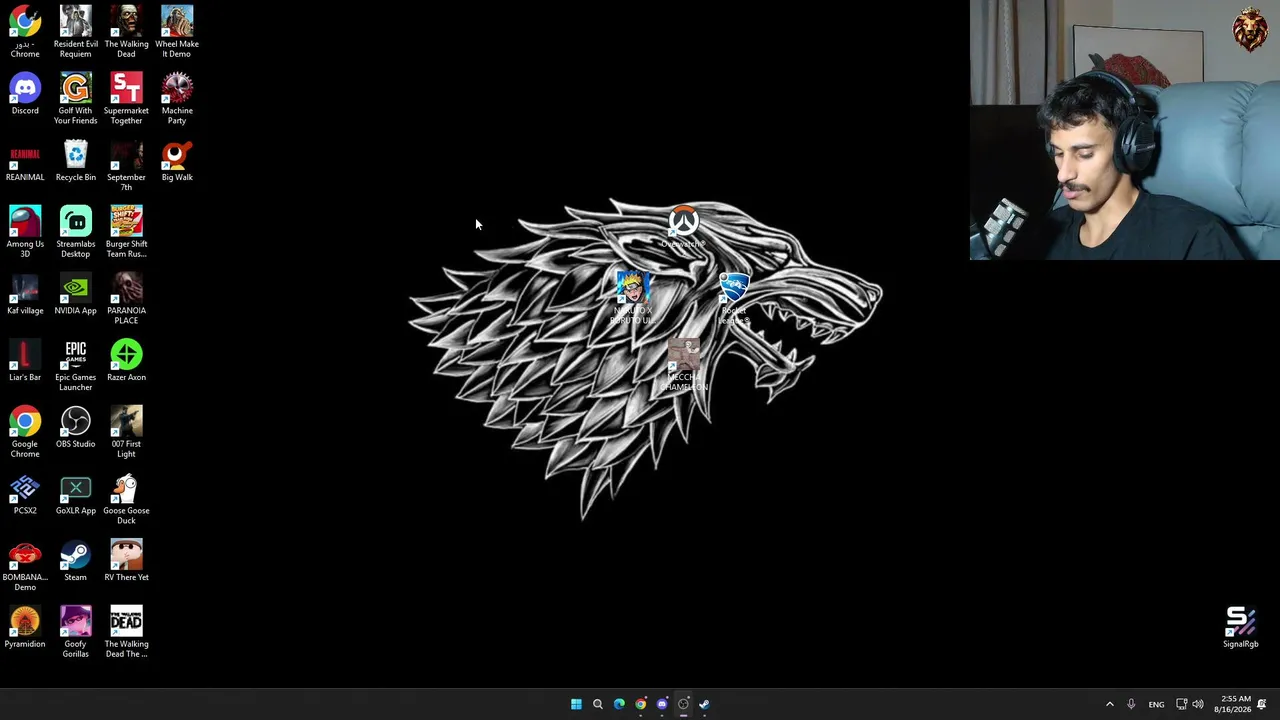Image resolution: width=1280 pixels, height=720 pixels.
Task: Switch to OBS Studio on the taskbar
Action: pos(684,704)
